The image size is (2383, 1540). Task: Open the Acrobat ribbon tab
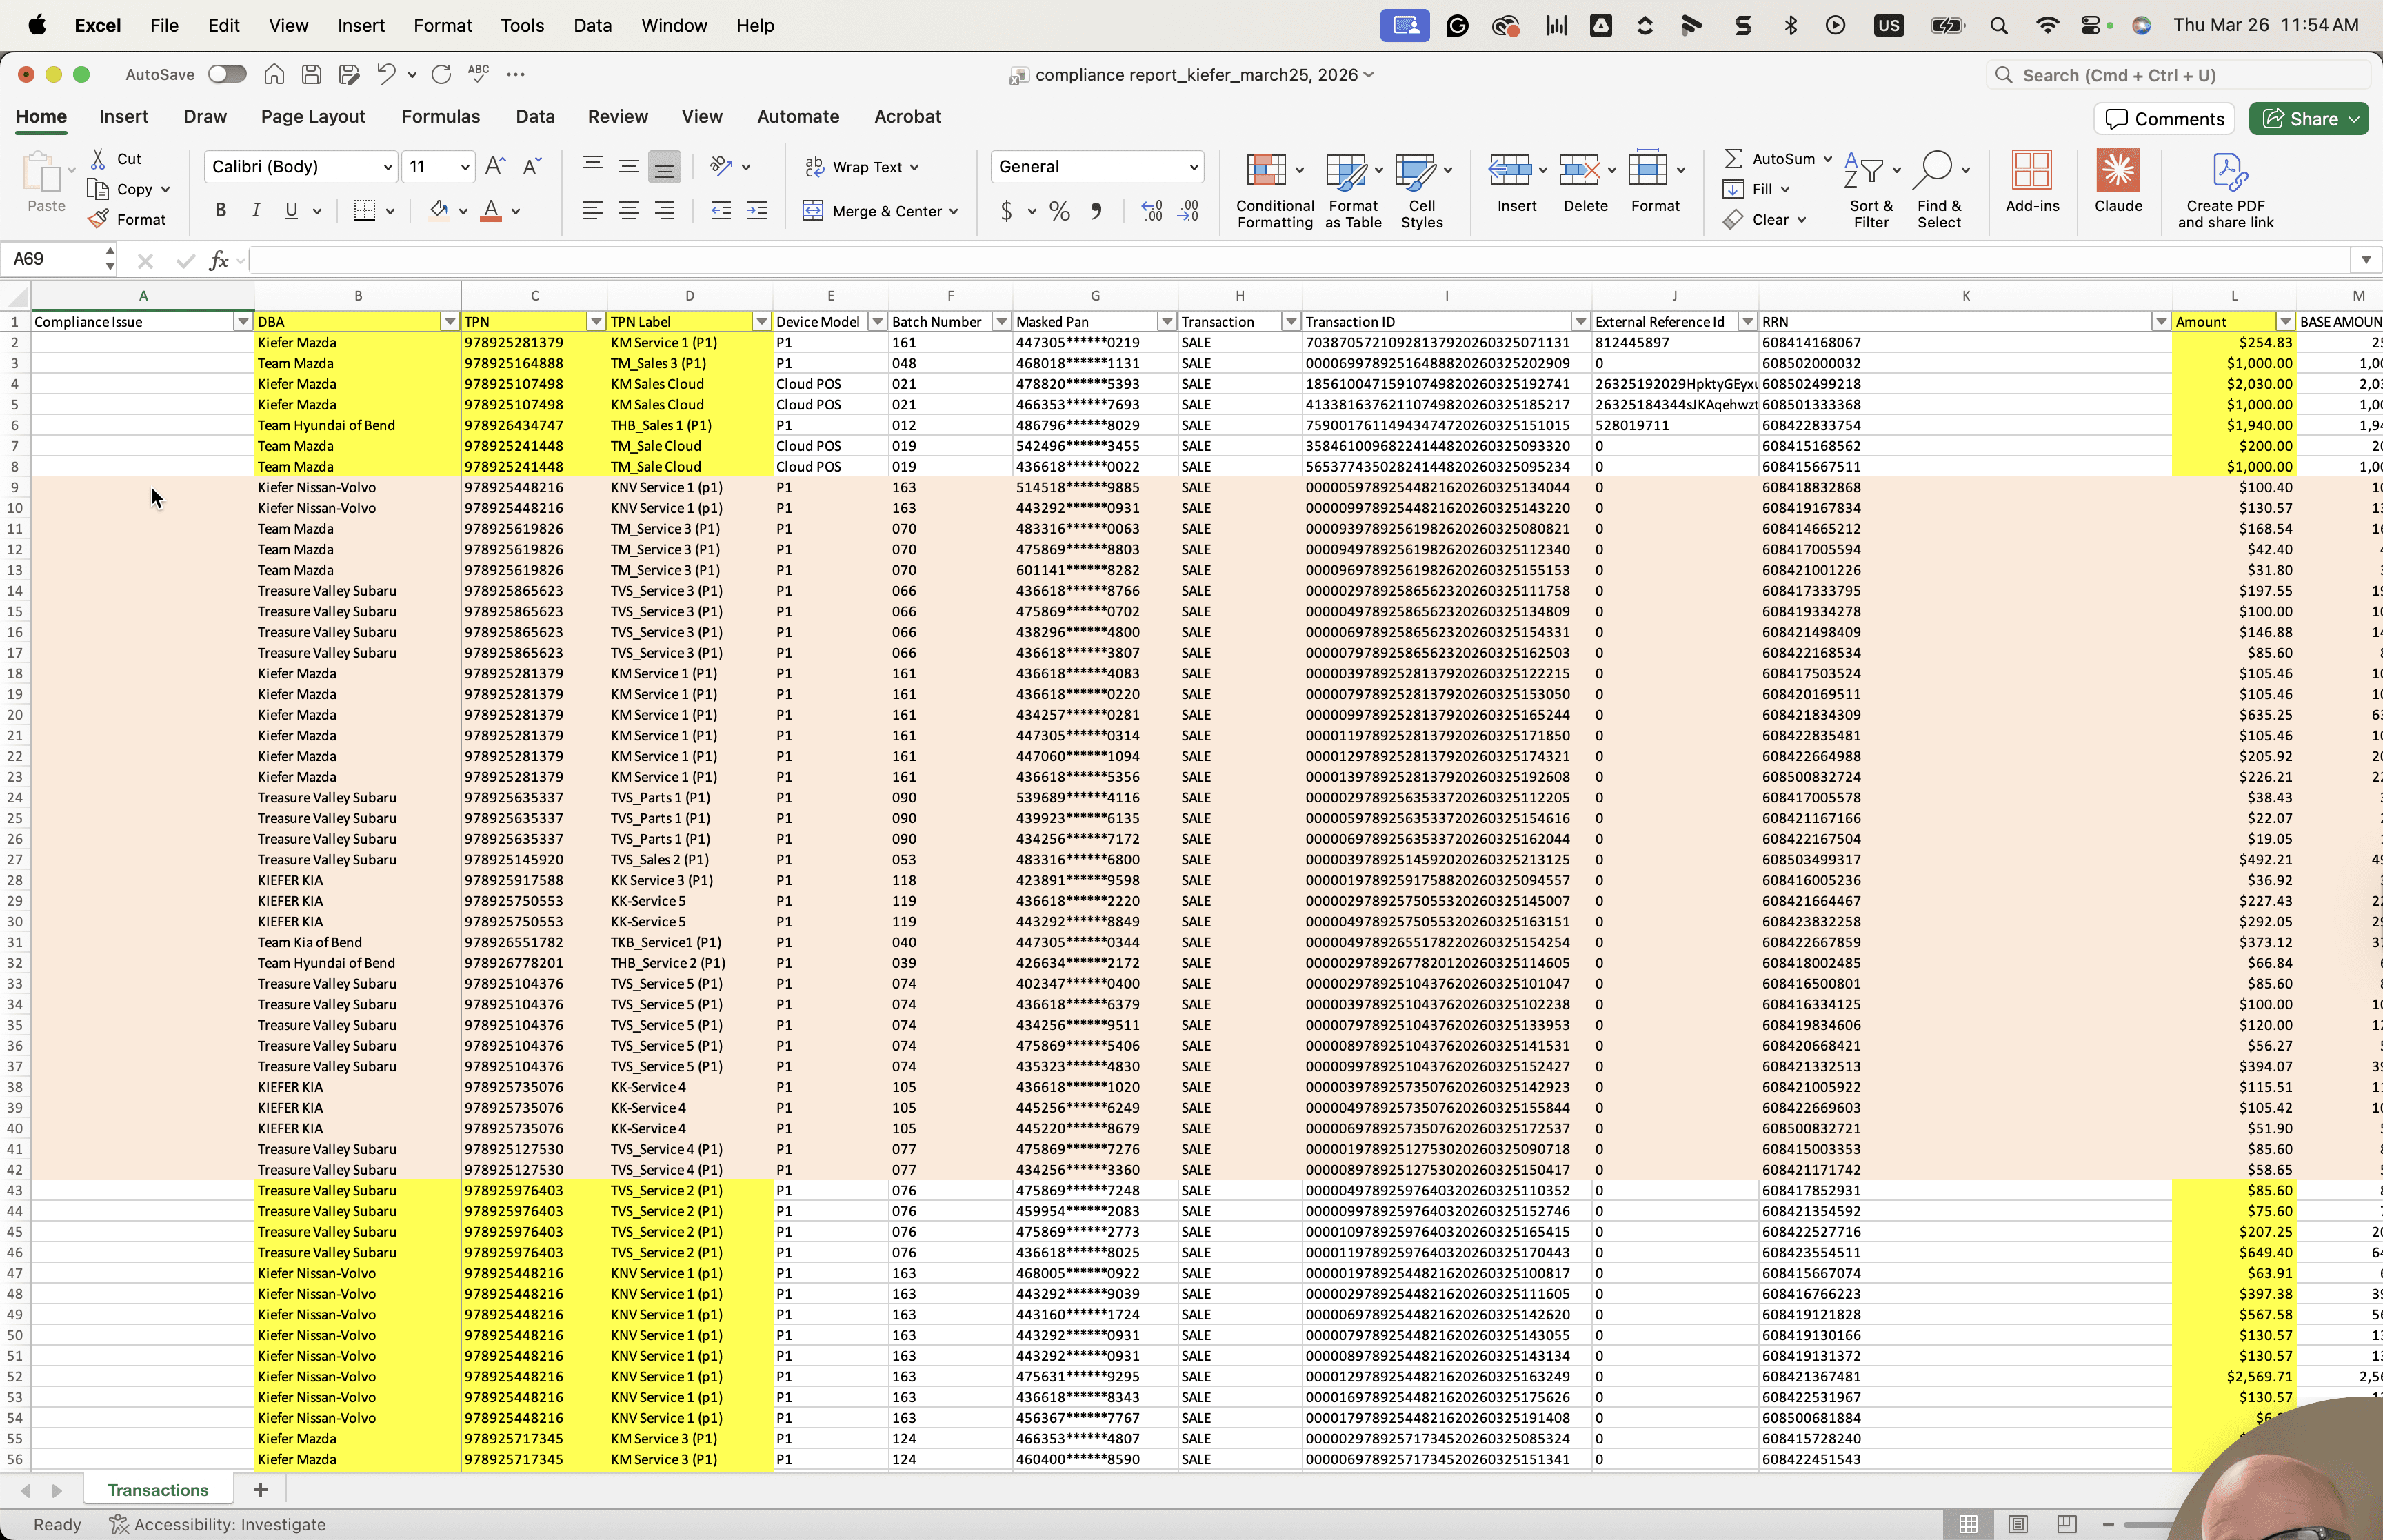907,116
